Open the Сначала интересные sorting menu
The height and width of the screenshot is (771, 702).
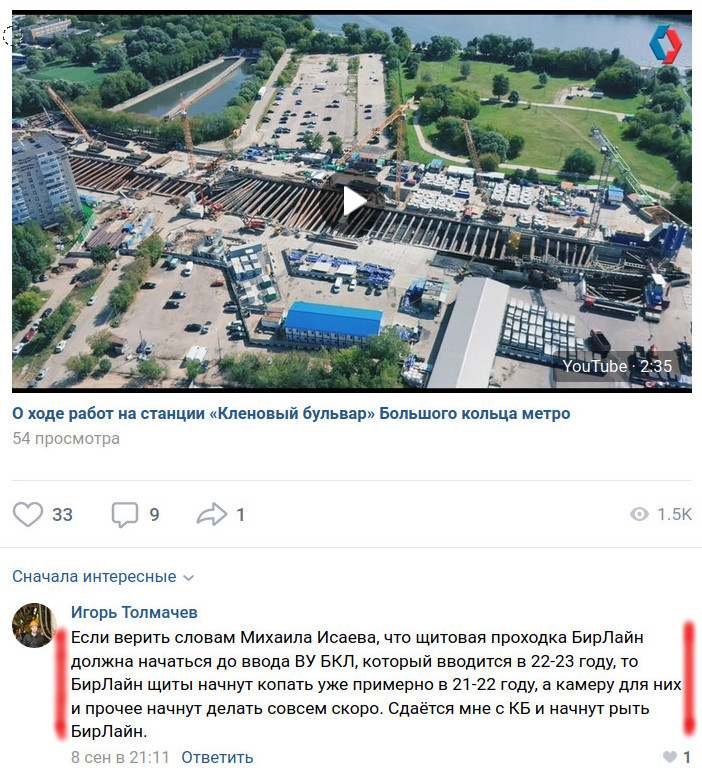[x=103, y=576]
